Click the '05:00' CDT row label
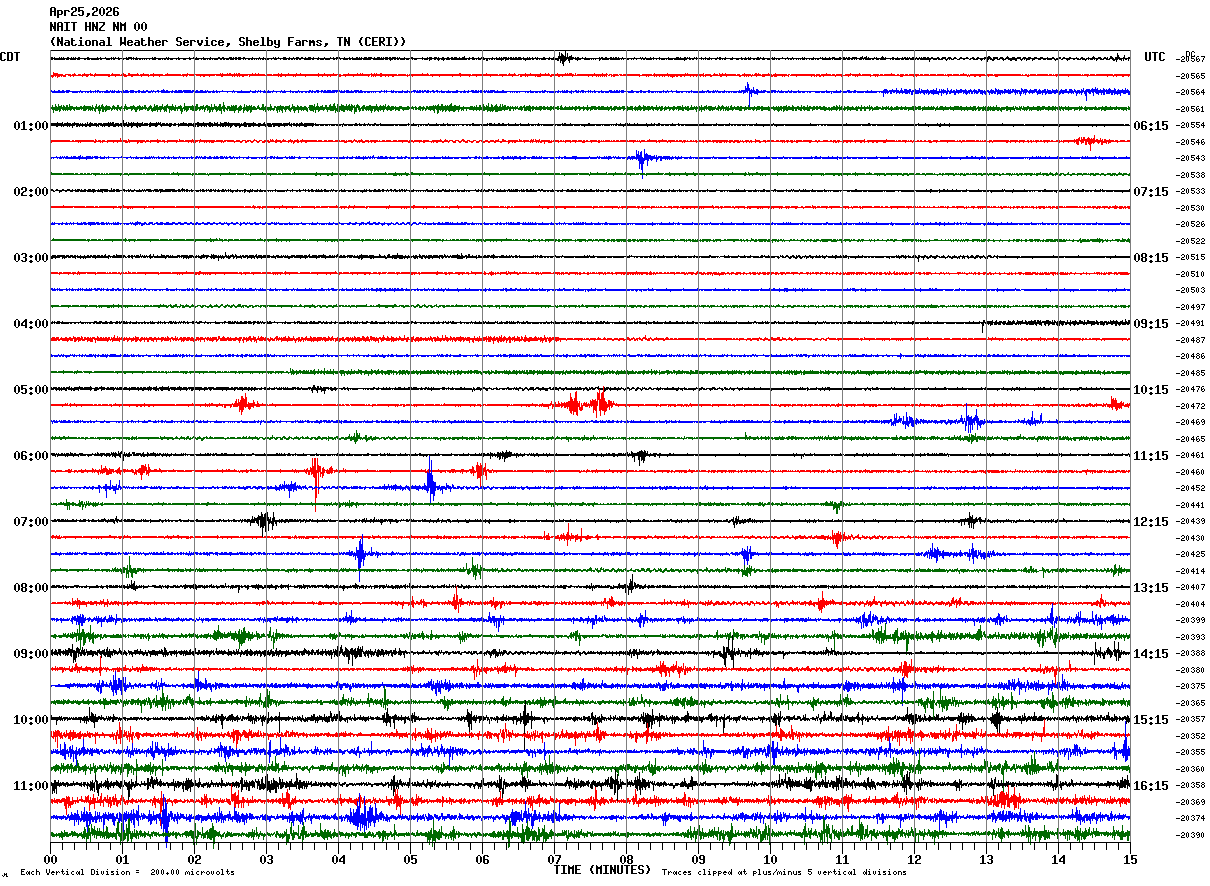 point(31,390)
